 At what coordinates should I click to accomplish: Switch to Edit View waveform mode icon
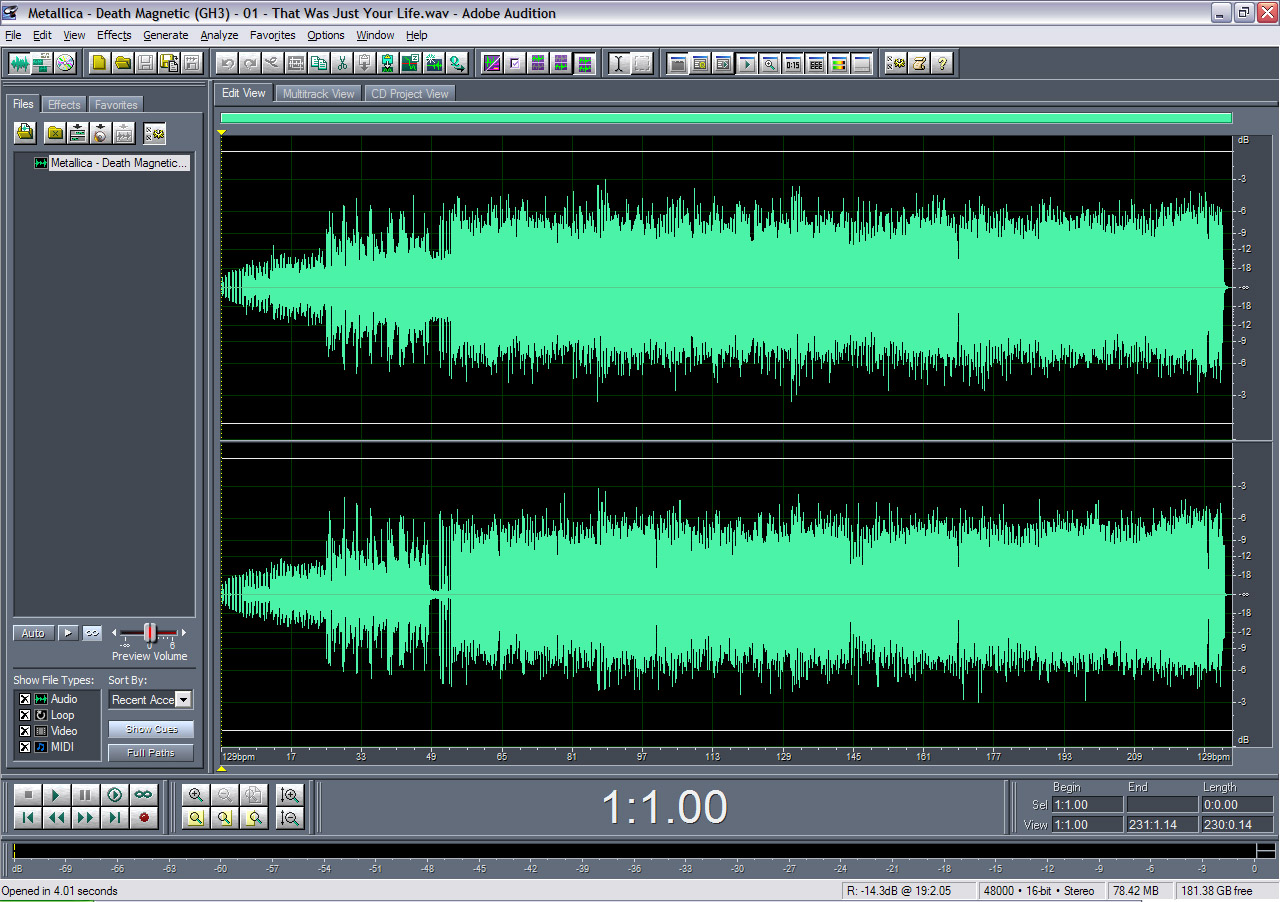coord(20,63)
